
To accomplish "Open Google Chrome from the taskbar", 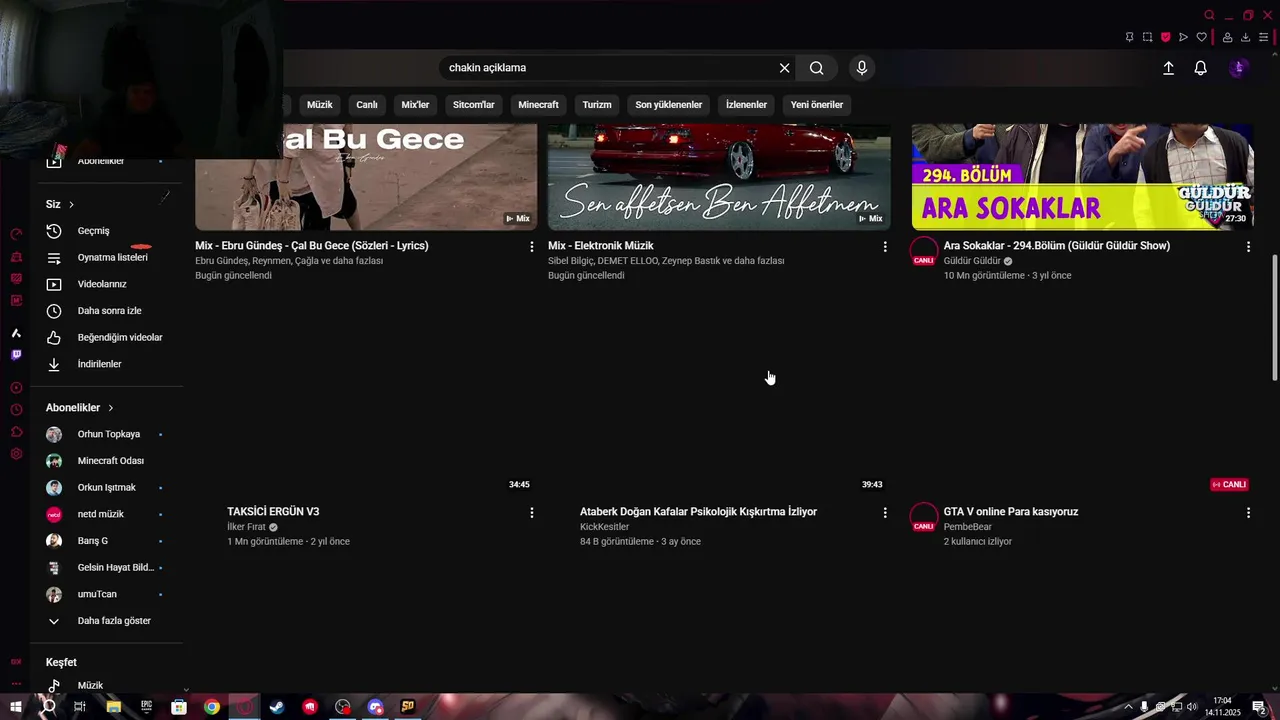I will click(212, 707).
